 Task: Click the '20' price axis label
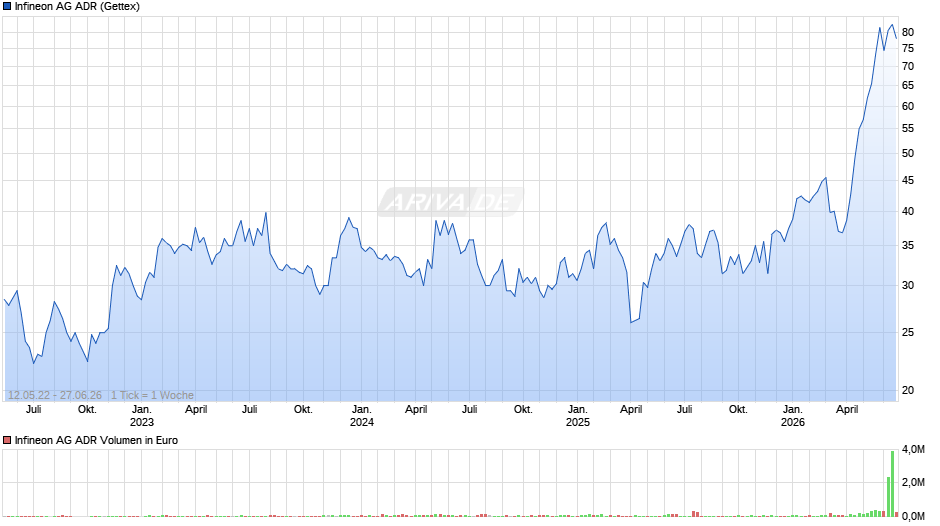coord(908,390)
